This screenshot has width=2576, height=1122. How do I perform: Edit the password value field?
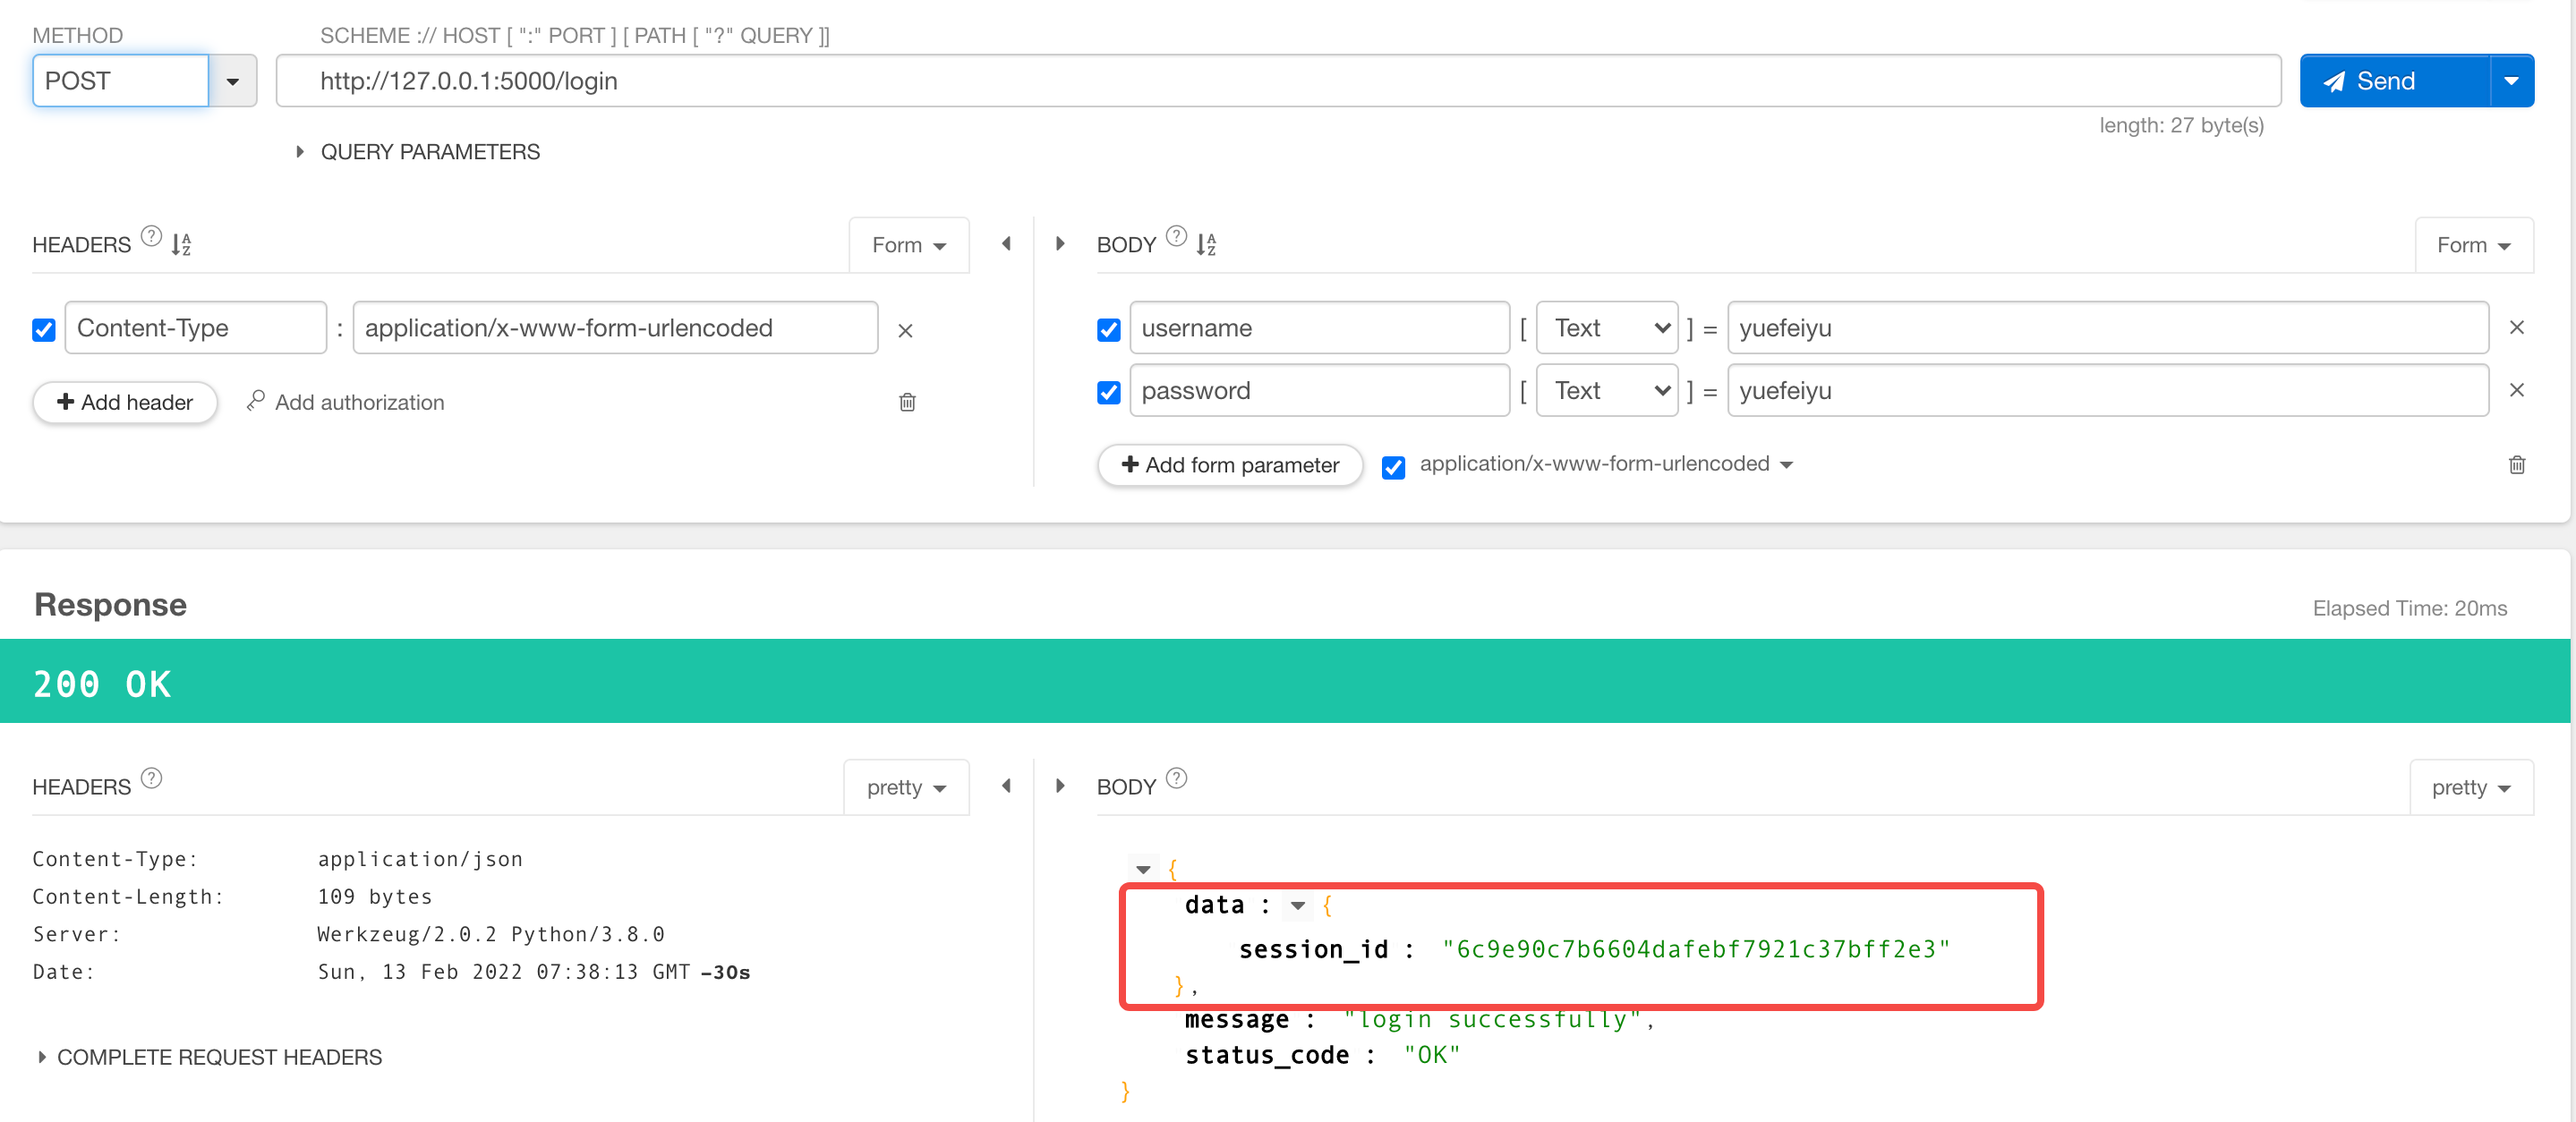pos(2107,391)
